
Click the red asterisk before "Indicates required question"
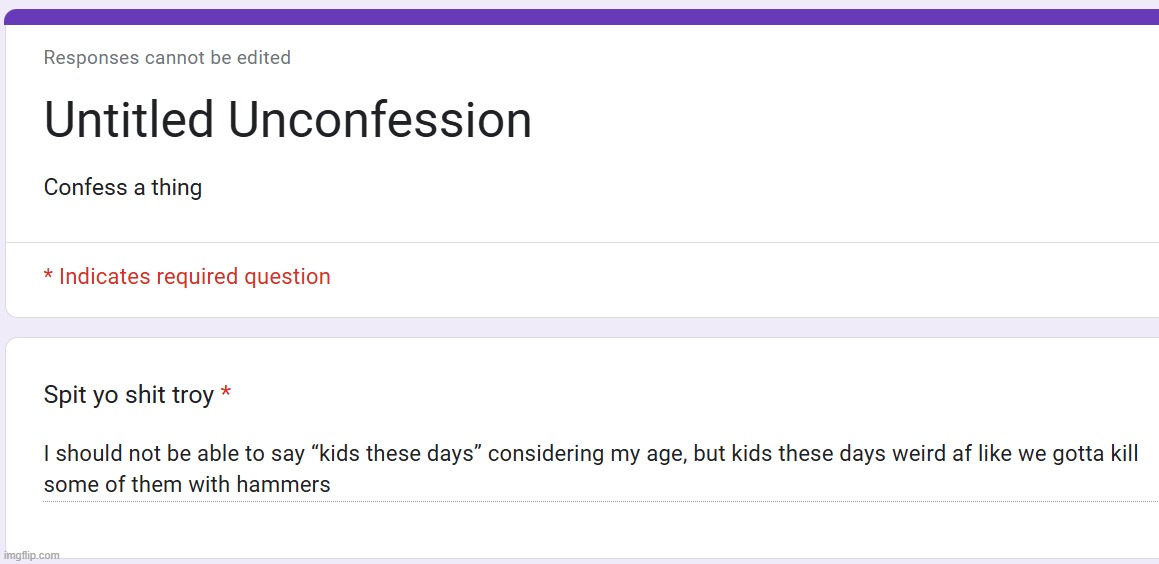click(x=48, y=273)
